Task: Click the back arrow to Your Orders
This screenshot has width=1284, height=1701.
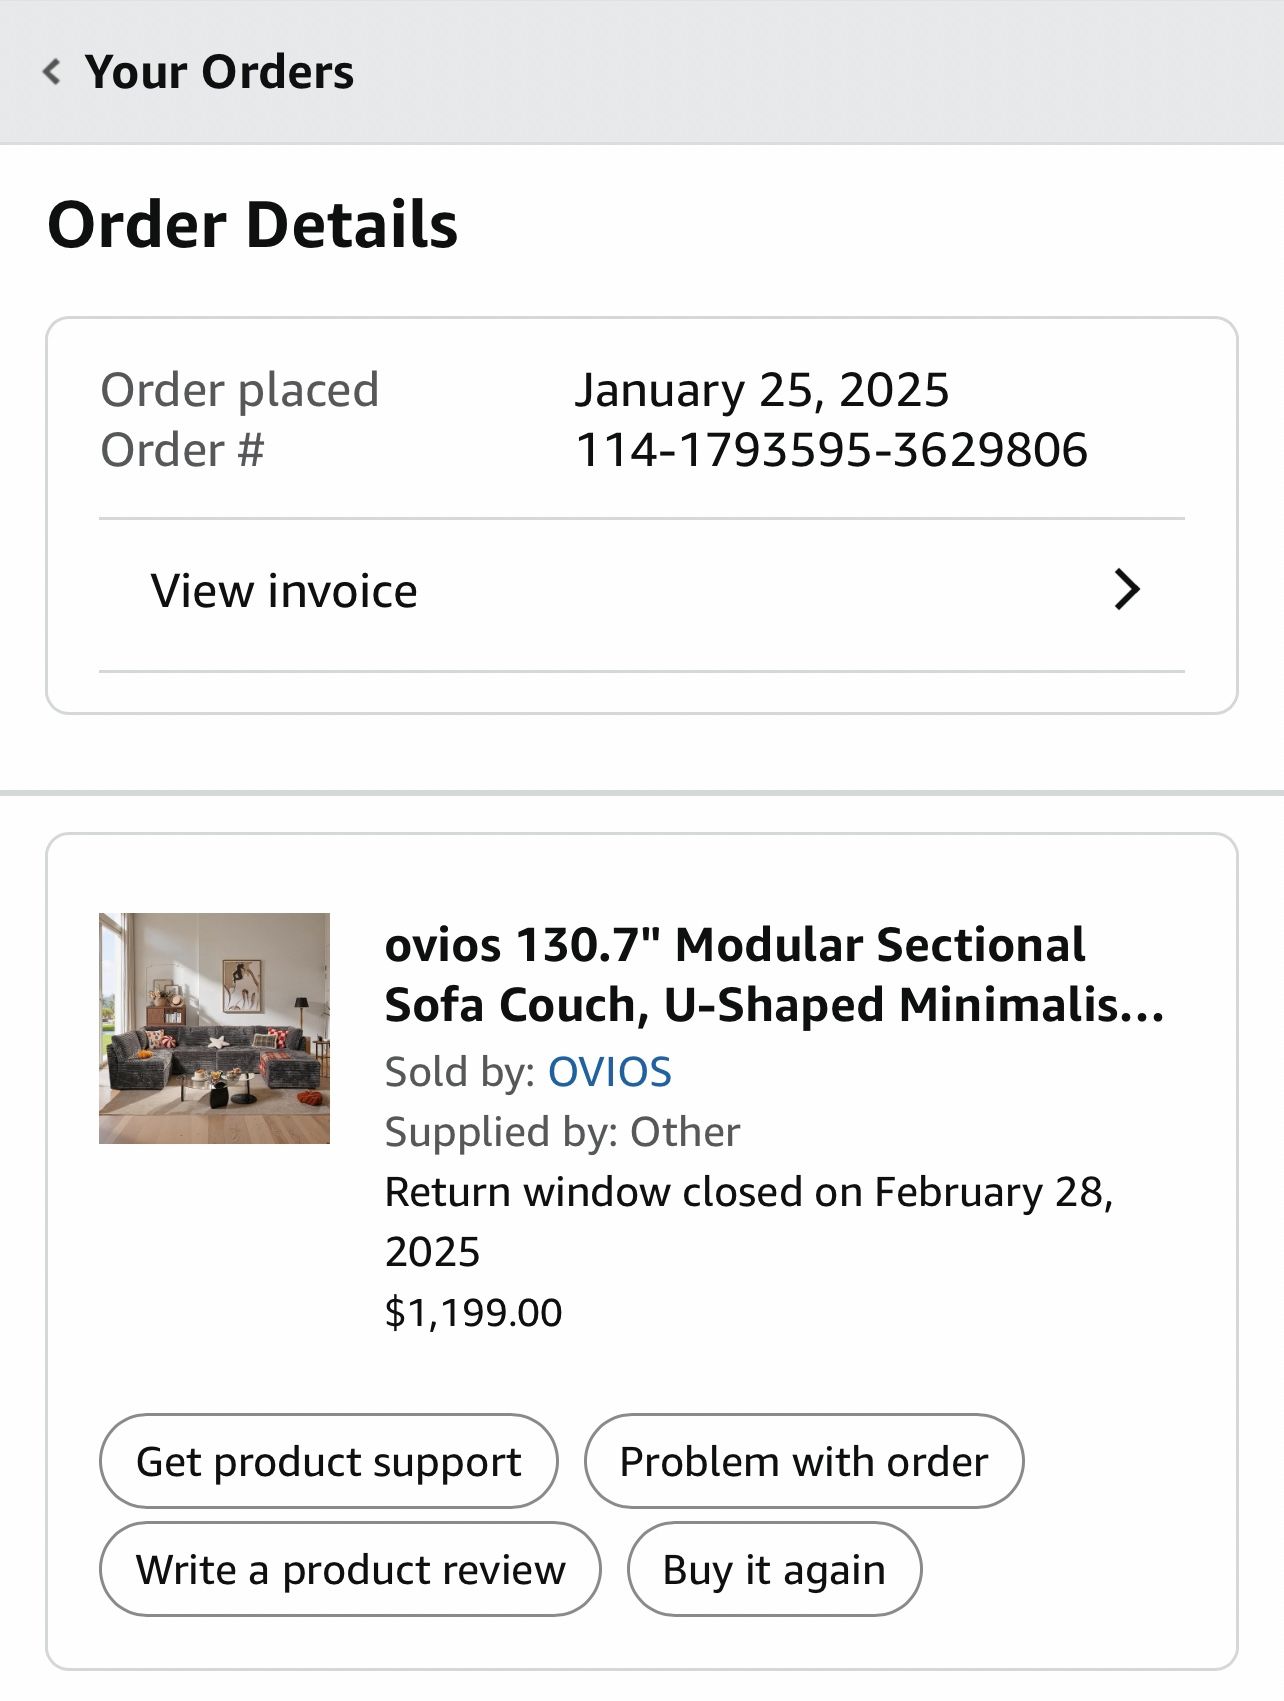Action: tap(51, 70)
